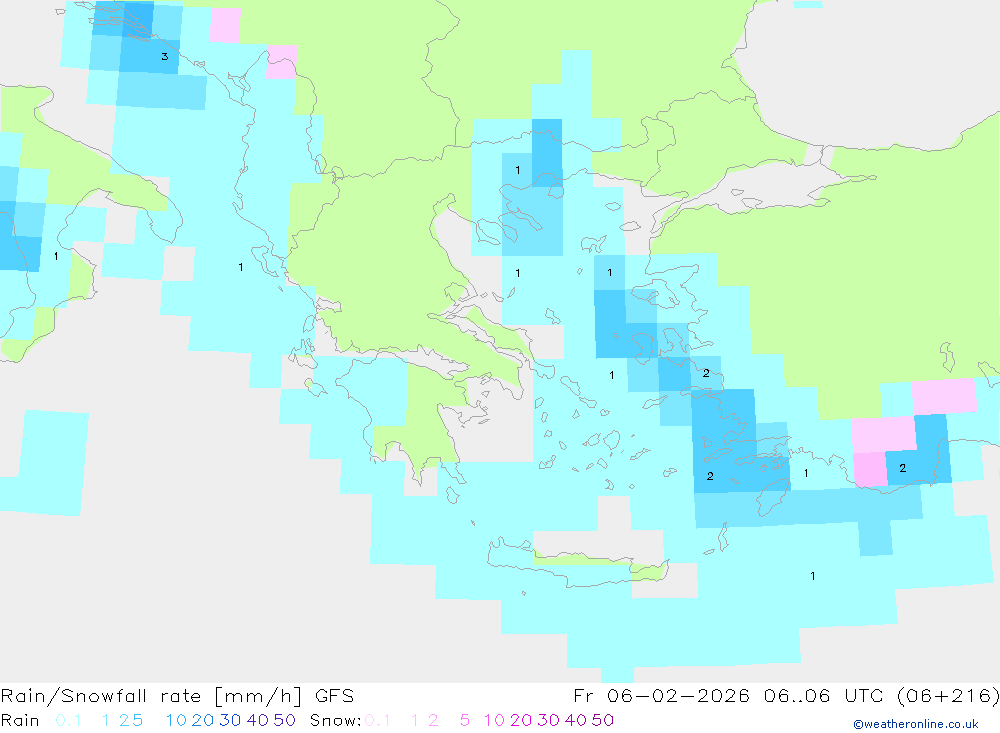Click the value 2 beside the pink snow cells
Image resolution: width=1000 pixels, height=733 pixels.
(x=902, y=468)
